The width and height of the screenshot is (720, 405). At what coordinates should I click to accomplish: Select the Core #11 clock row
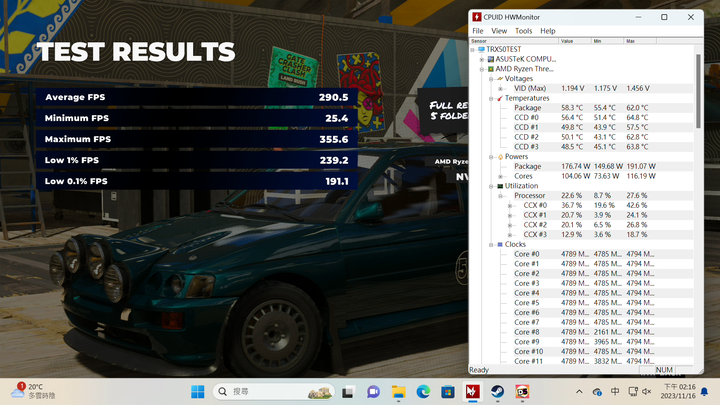coord(602,361)
